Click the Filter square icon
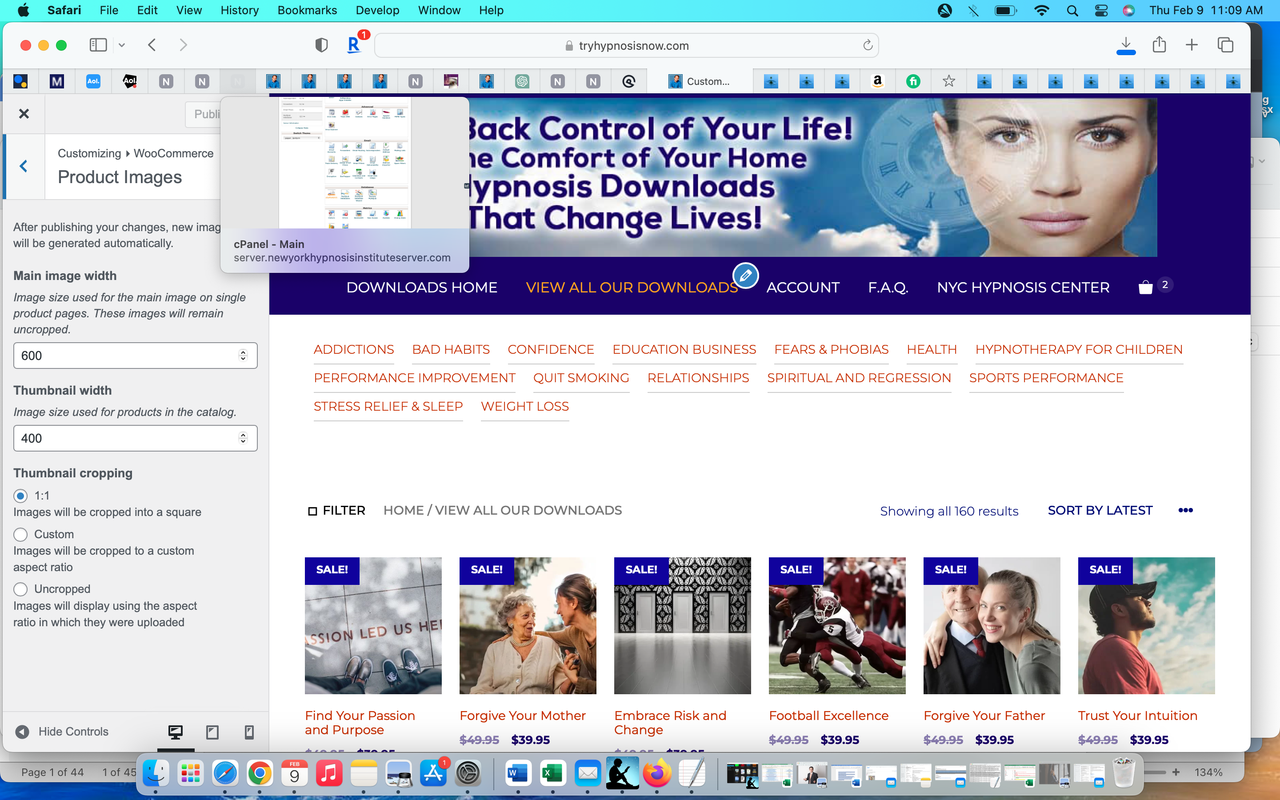The image size is (1280, 800). click(x=313, y=511)
